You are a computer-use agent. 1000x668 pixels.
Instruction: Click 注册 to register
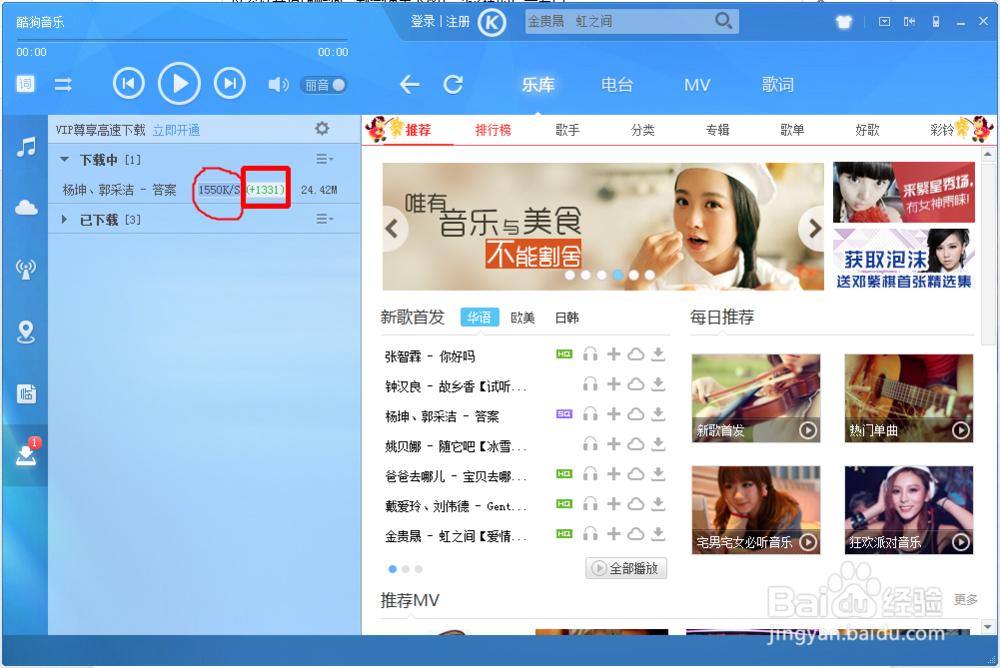click(x=458, y=22)
